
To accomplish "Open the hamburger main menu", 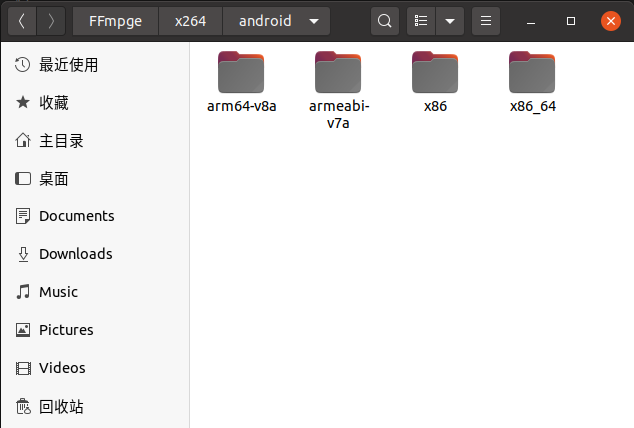I will pos(486,20).
